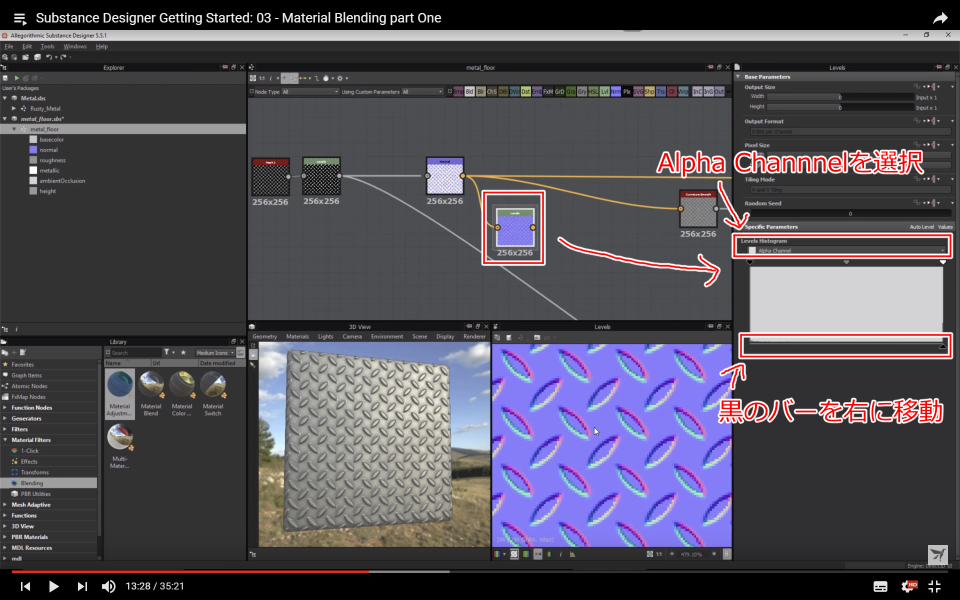The image size is (960, 600).
Task: Exit full screen mode
Action: [x=935, y=586]
